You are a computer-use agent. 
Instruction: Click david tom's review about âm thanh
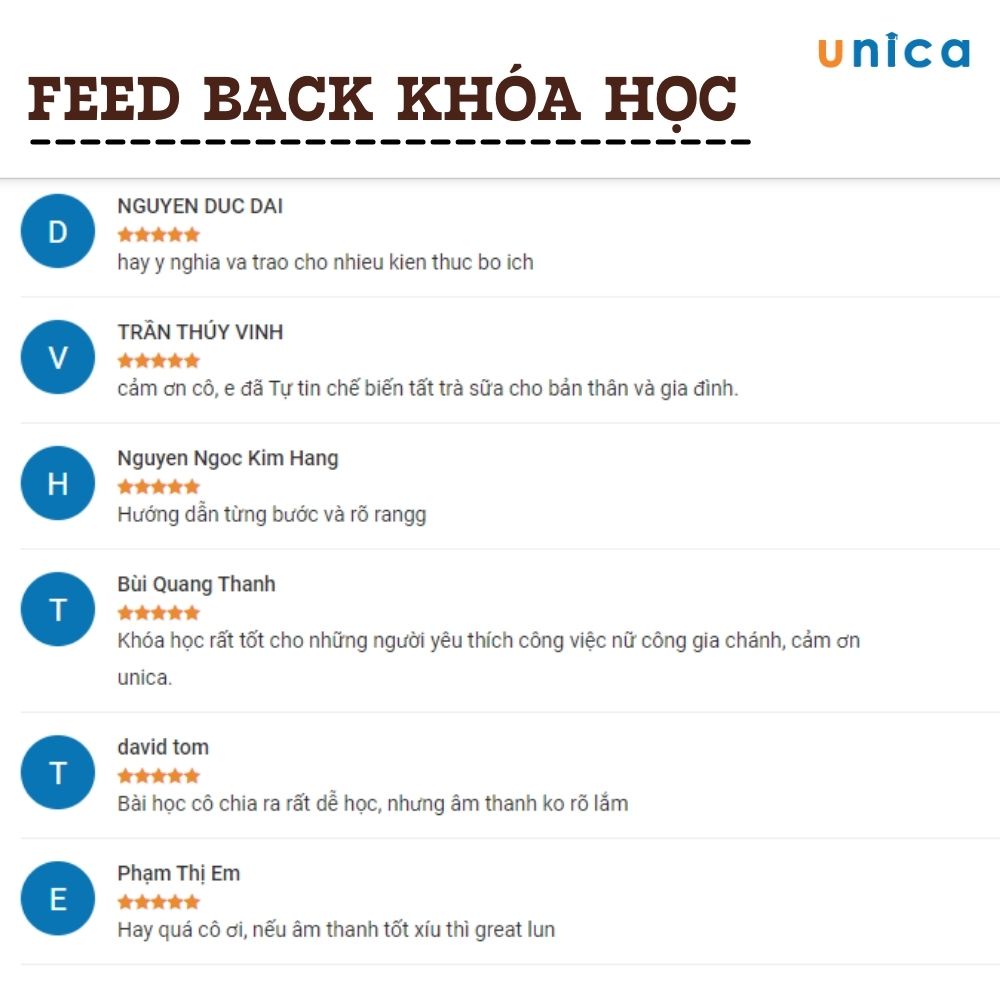tap(372, 803)
